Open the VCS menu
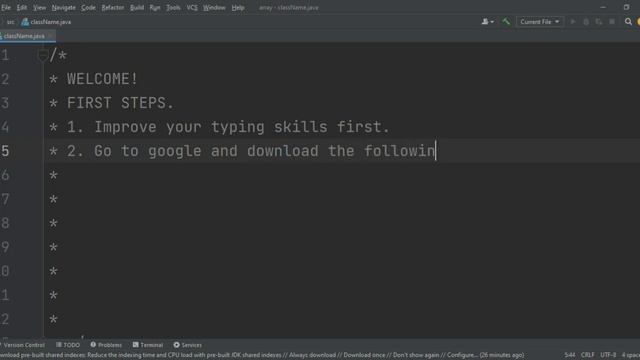 click(x=192, y=8)
